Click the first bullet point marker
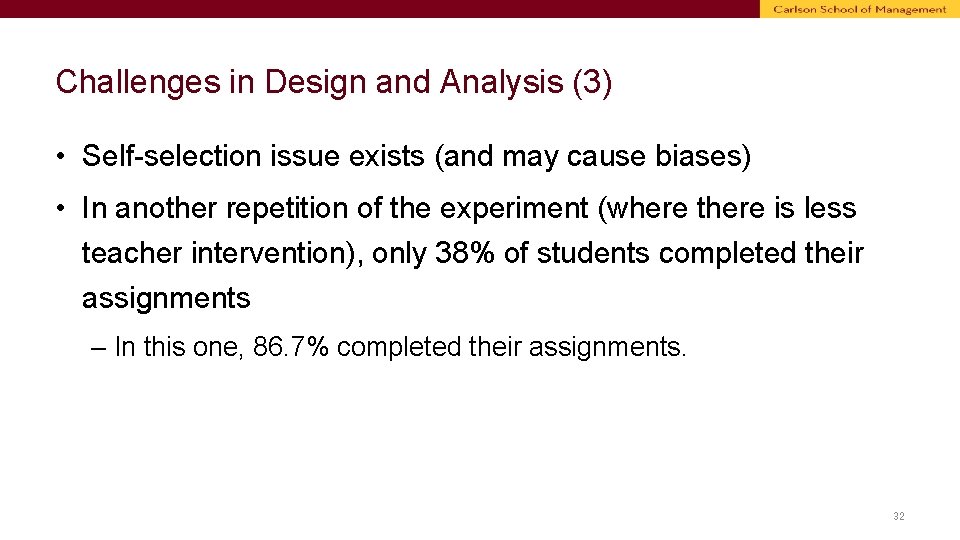Image resolution: width=960 pixels, height=540 pixels. point(61,156)
